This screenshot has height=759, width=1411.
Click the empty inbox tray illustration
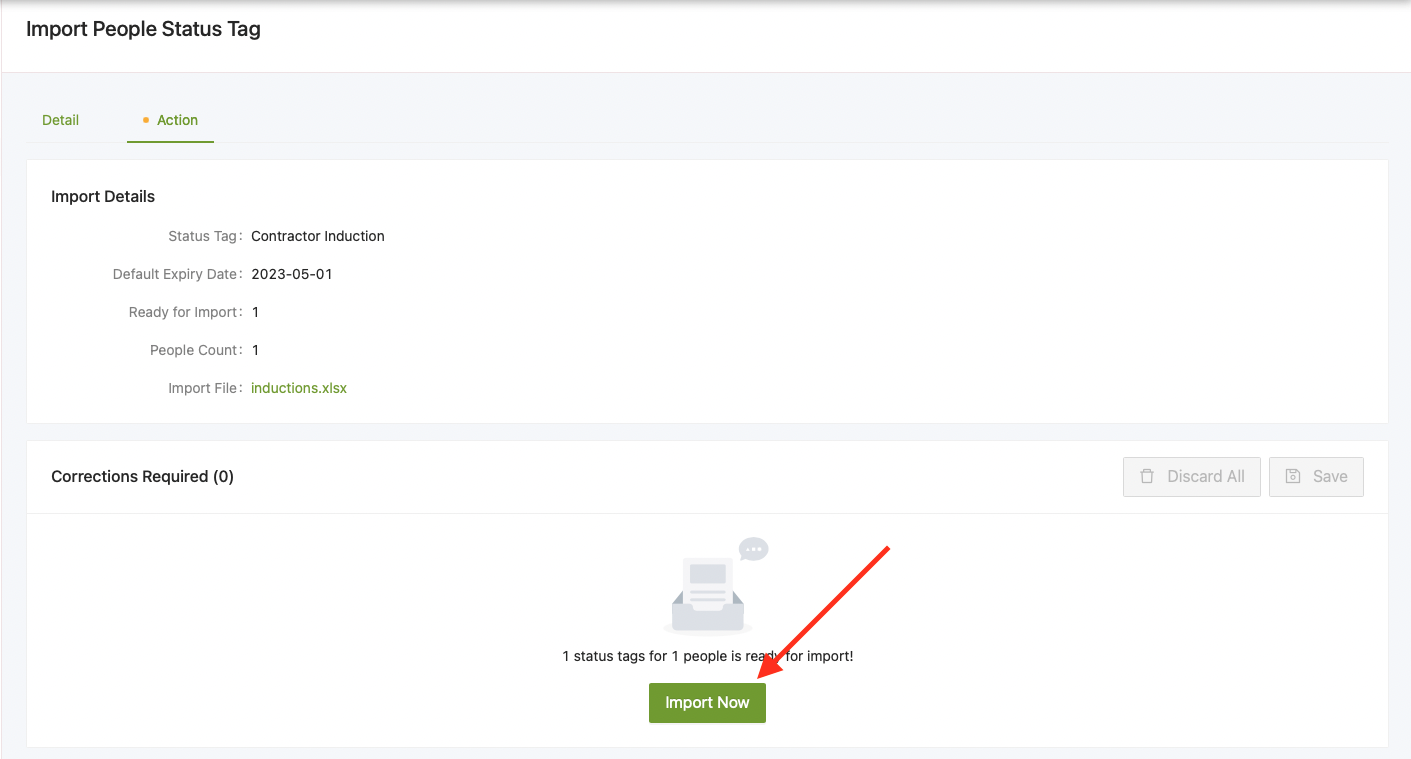pyautogui.click(x=708, y=596)
